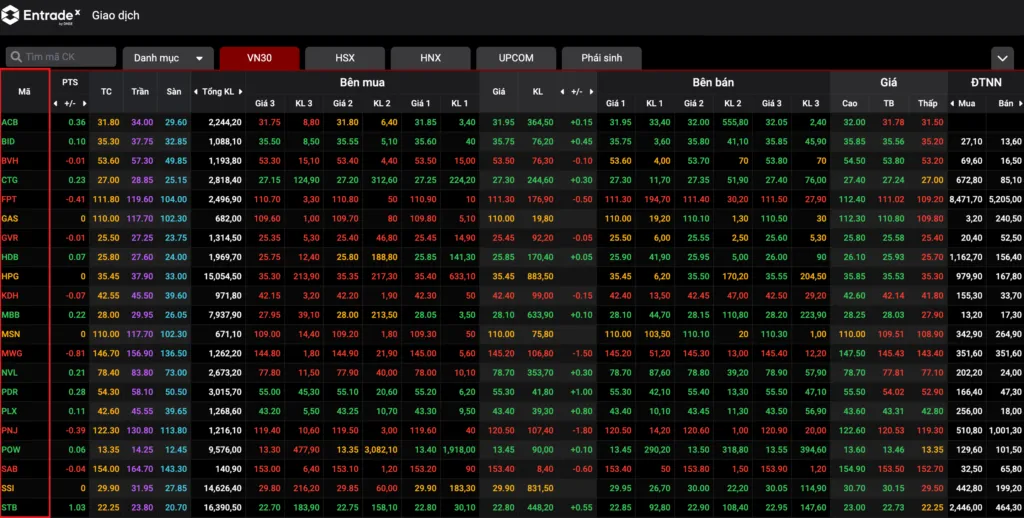Open the Giao dịch menu
Image resolution: width=1024 pixels, height=518 pixels.
[x=115, y=16]
